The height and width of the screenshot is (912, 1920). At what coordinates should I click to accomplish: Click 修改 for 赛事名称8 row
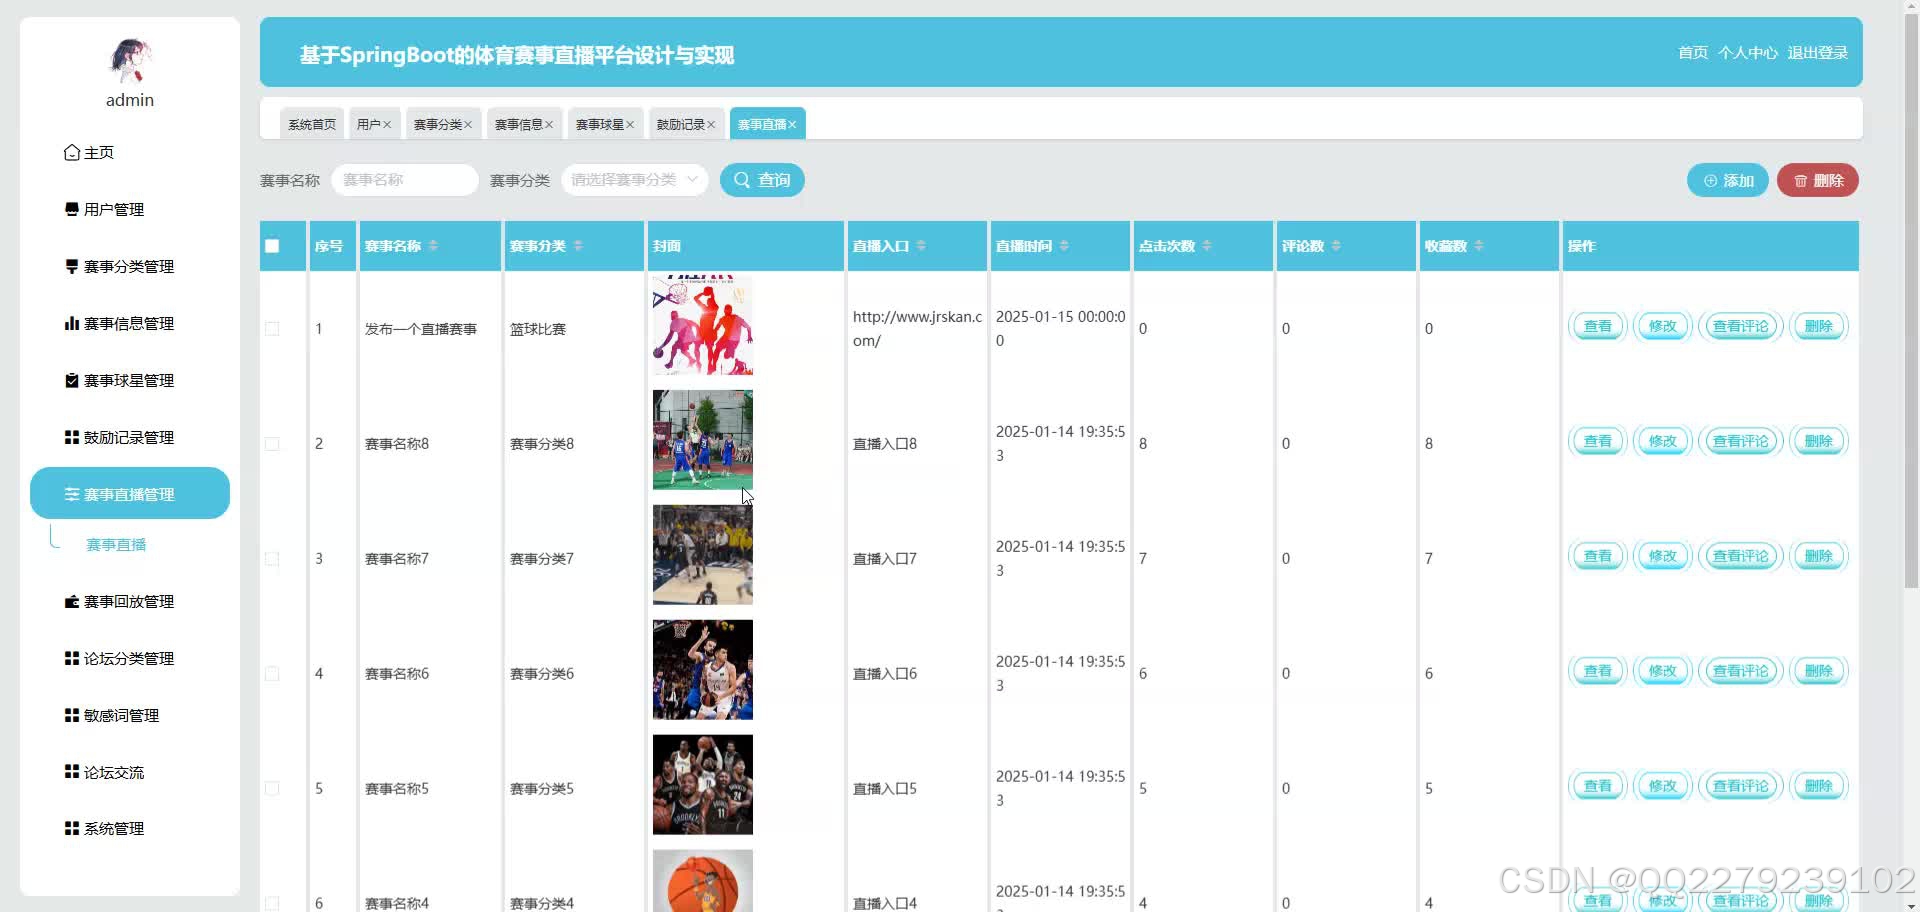(1663, 441)
